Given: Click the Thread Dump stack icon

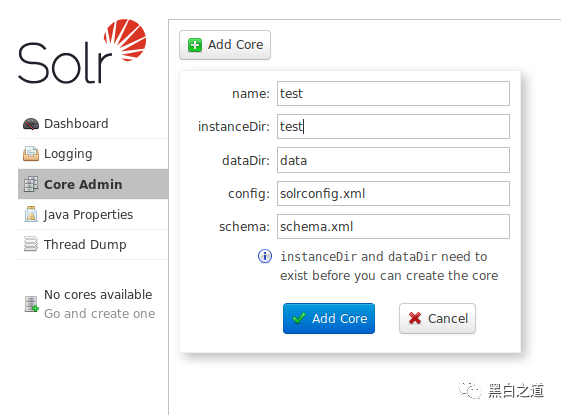Looking at the screenshot, I should [x=31, y=244].
